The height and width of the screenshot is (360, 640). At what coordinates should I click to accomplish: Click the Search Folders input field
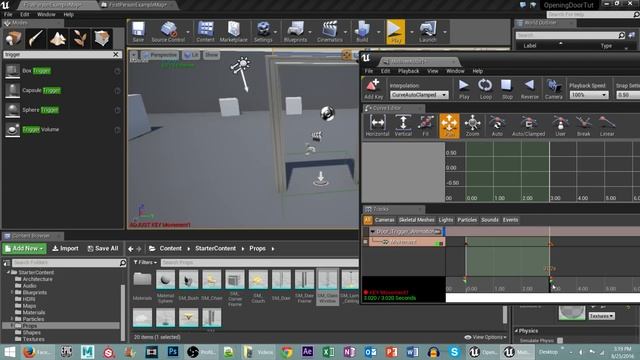tap(65, 262)
